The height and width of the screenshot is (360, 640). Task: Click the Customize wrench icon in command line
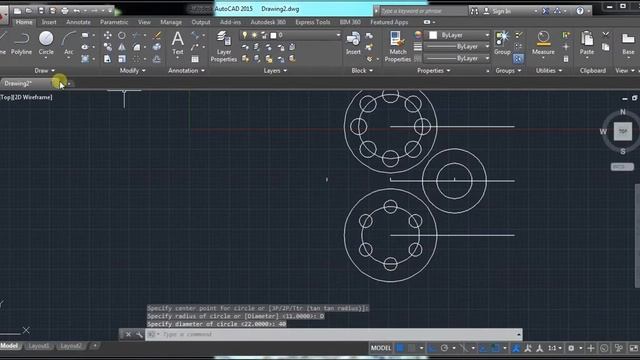point(139,334)
